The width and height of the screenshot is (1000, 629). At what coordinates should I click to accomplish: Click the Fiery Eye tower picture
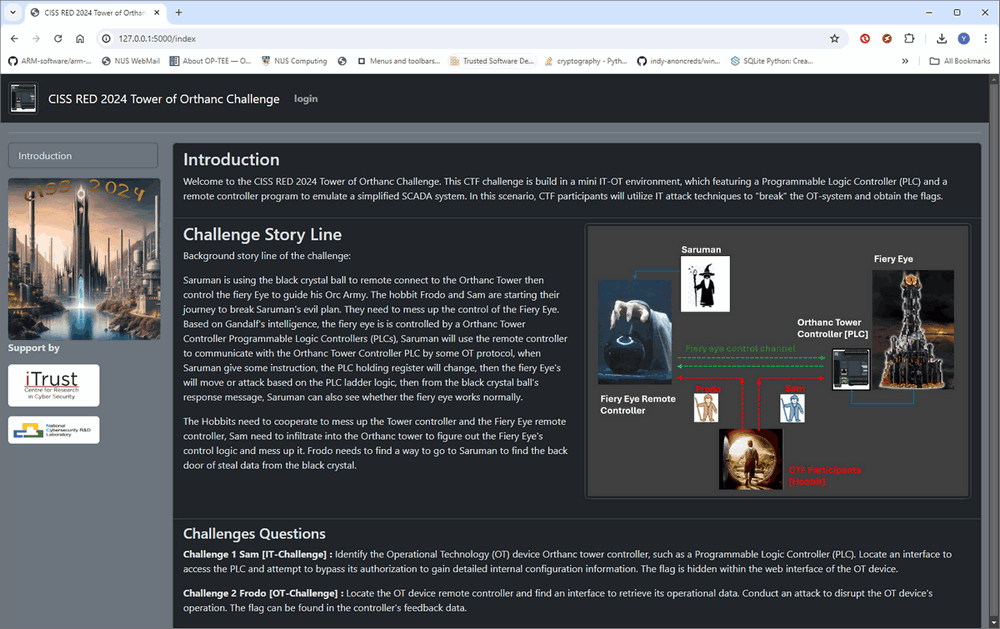(x=913, y=329)
